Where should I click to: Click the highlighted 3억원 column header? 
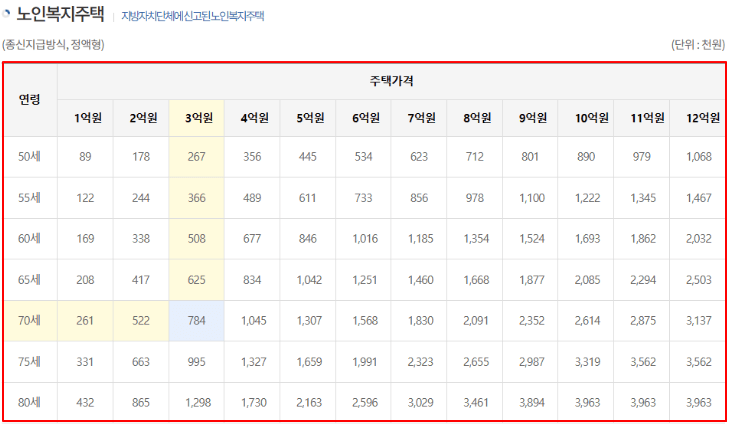pyautogui.click(x=196, y=118)
